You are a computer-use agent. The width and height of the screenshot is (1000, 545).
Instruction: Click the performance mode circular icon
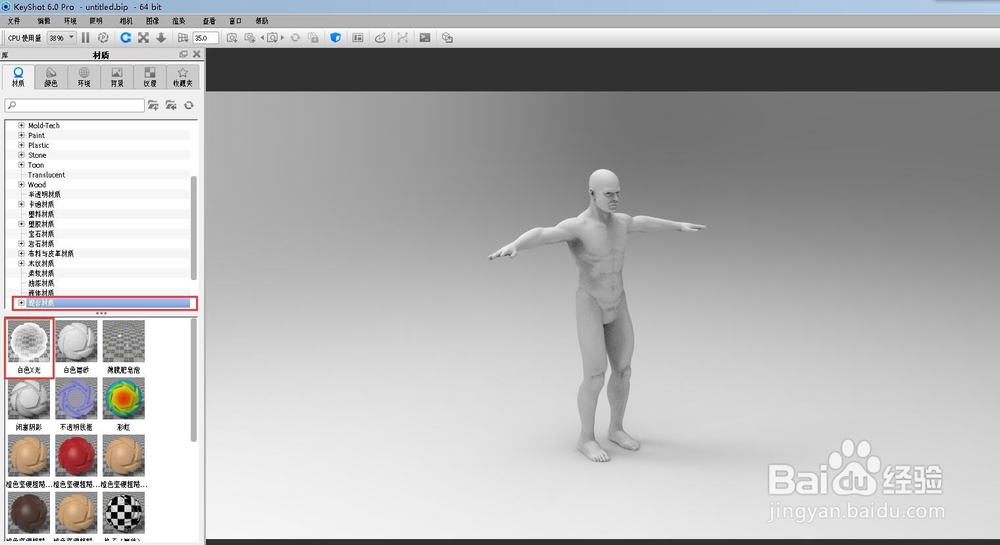(x=103, y=38)
